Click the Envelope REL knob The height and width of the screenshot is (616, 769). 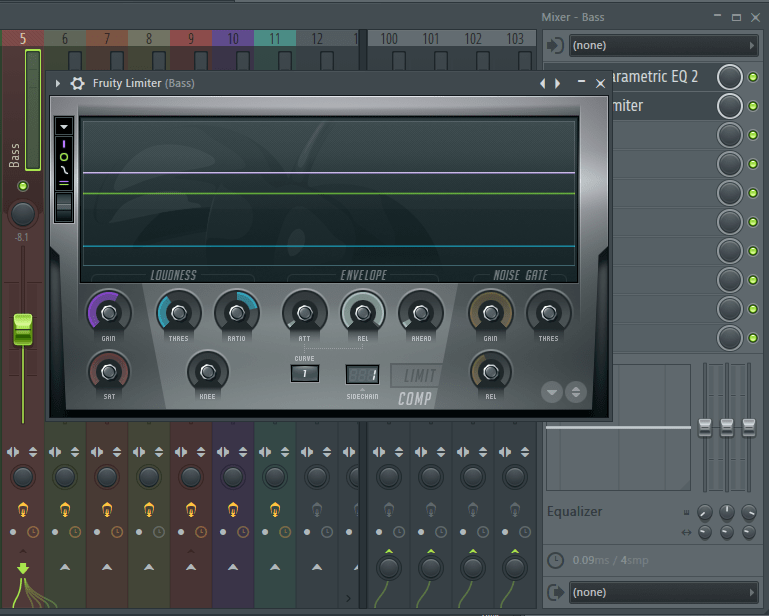[x=363, y=312]
